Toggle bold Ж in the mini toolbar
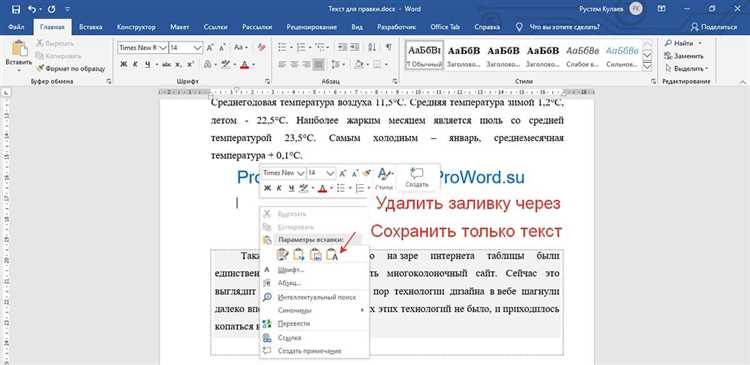This screenshot has height=365, width=750. (x=267, y=188)
